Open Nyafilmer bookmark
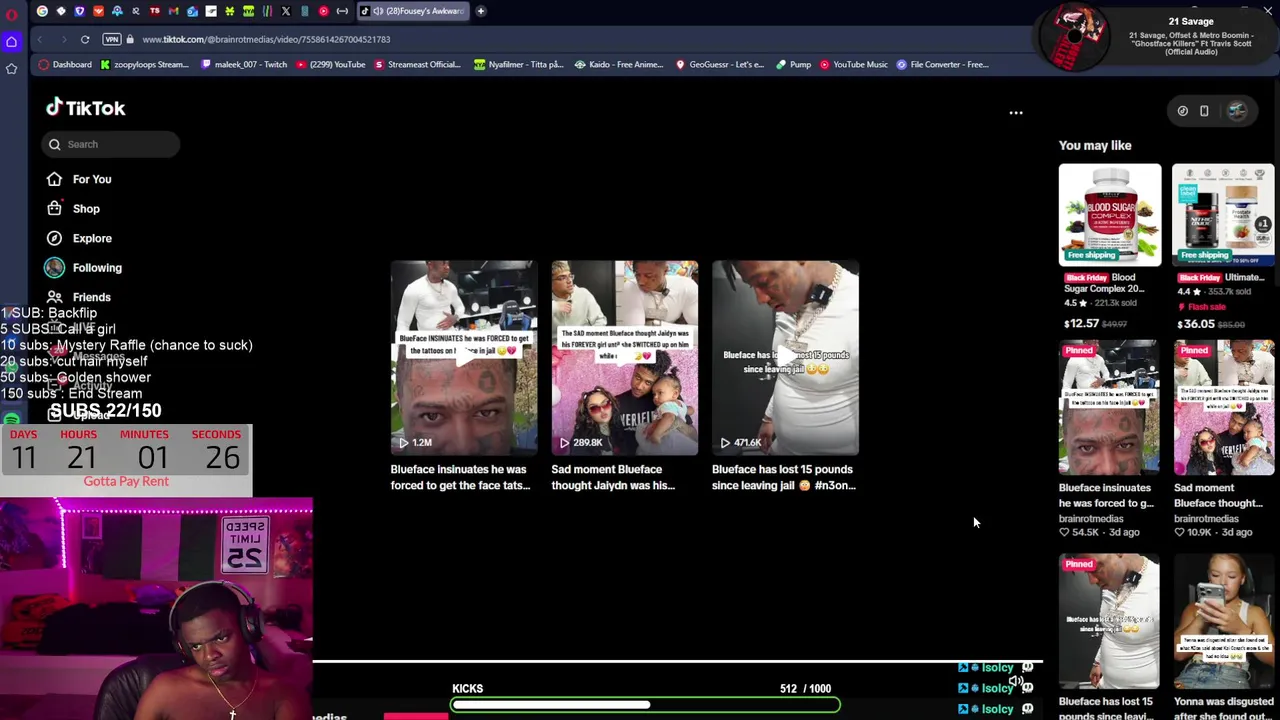 coord(519,64)
